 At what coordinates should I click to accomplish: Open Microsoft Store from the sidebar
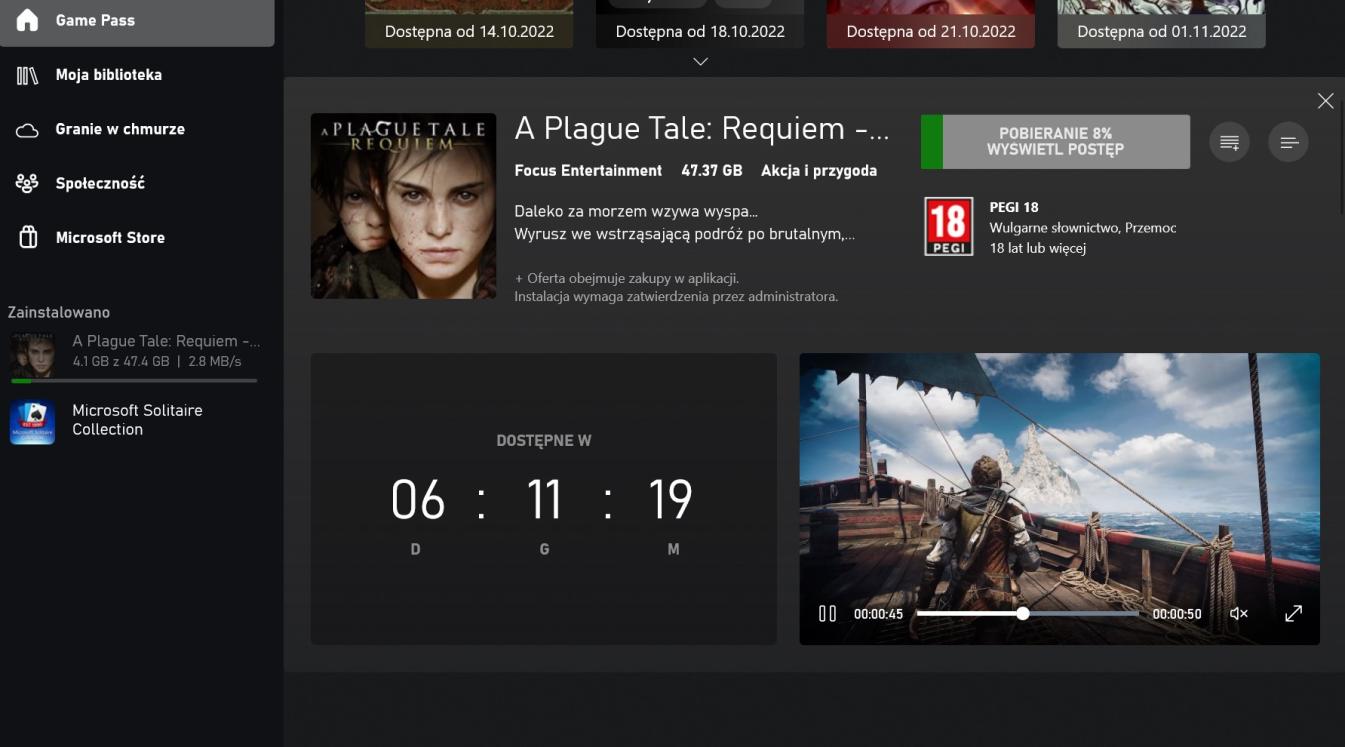(110, 237)
